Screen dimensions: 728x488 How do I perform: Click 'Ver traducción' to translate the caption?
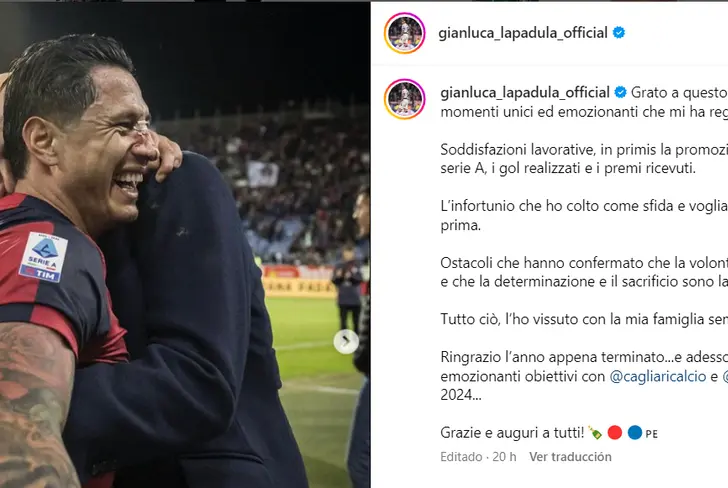coord(570,457)
